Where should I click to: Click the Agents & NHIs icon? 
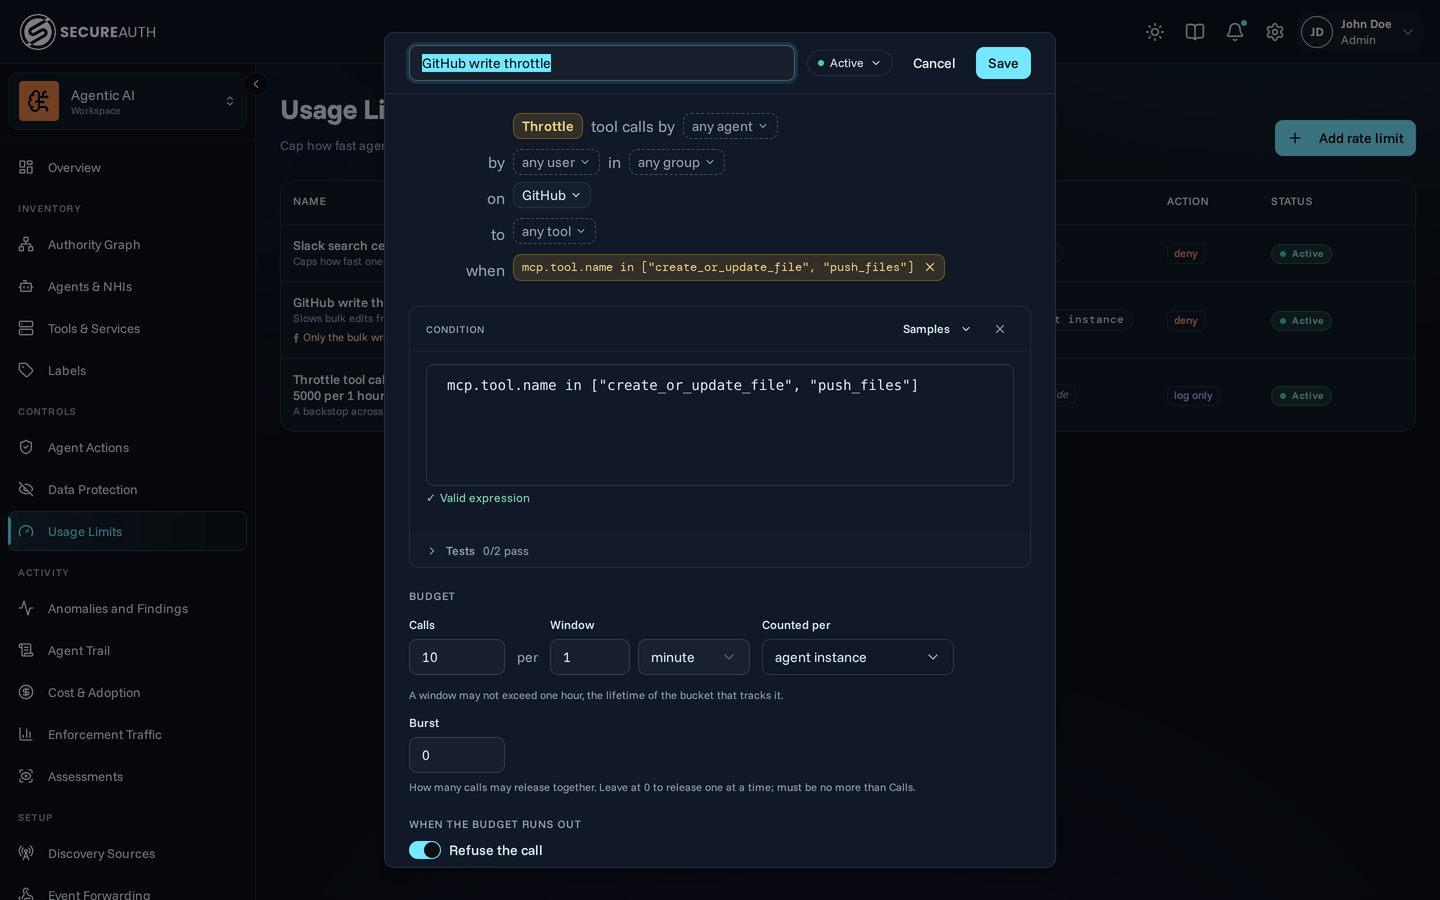coord(26,286)
